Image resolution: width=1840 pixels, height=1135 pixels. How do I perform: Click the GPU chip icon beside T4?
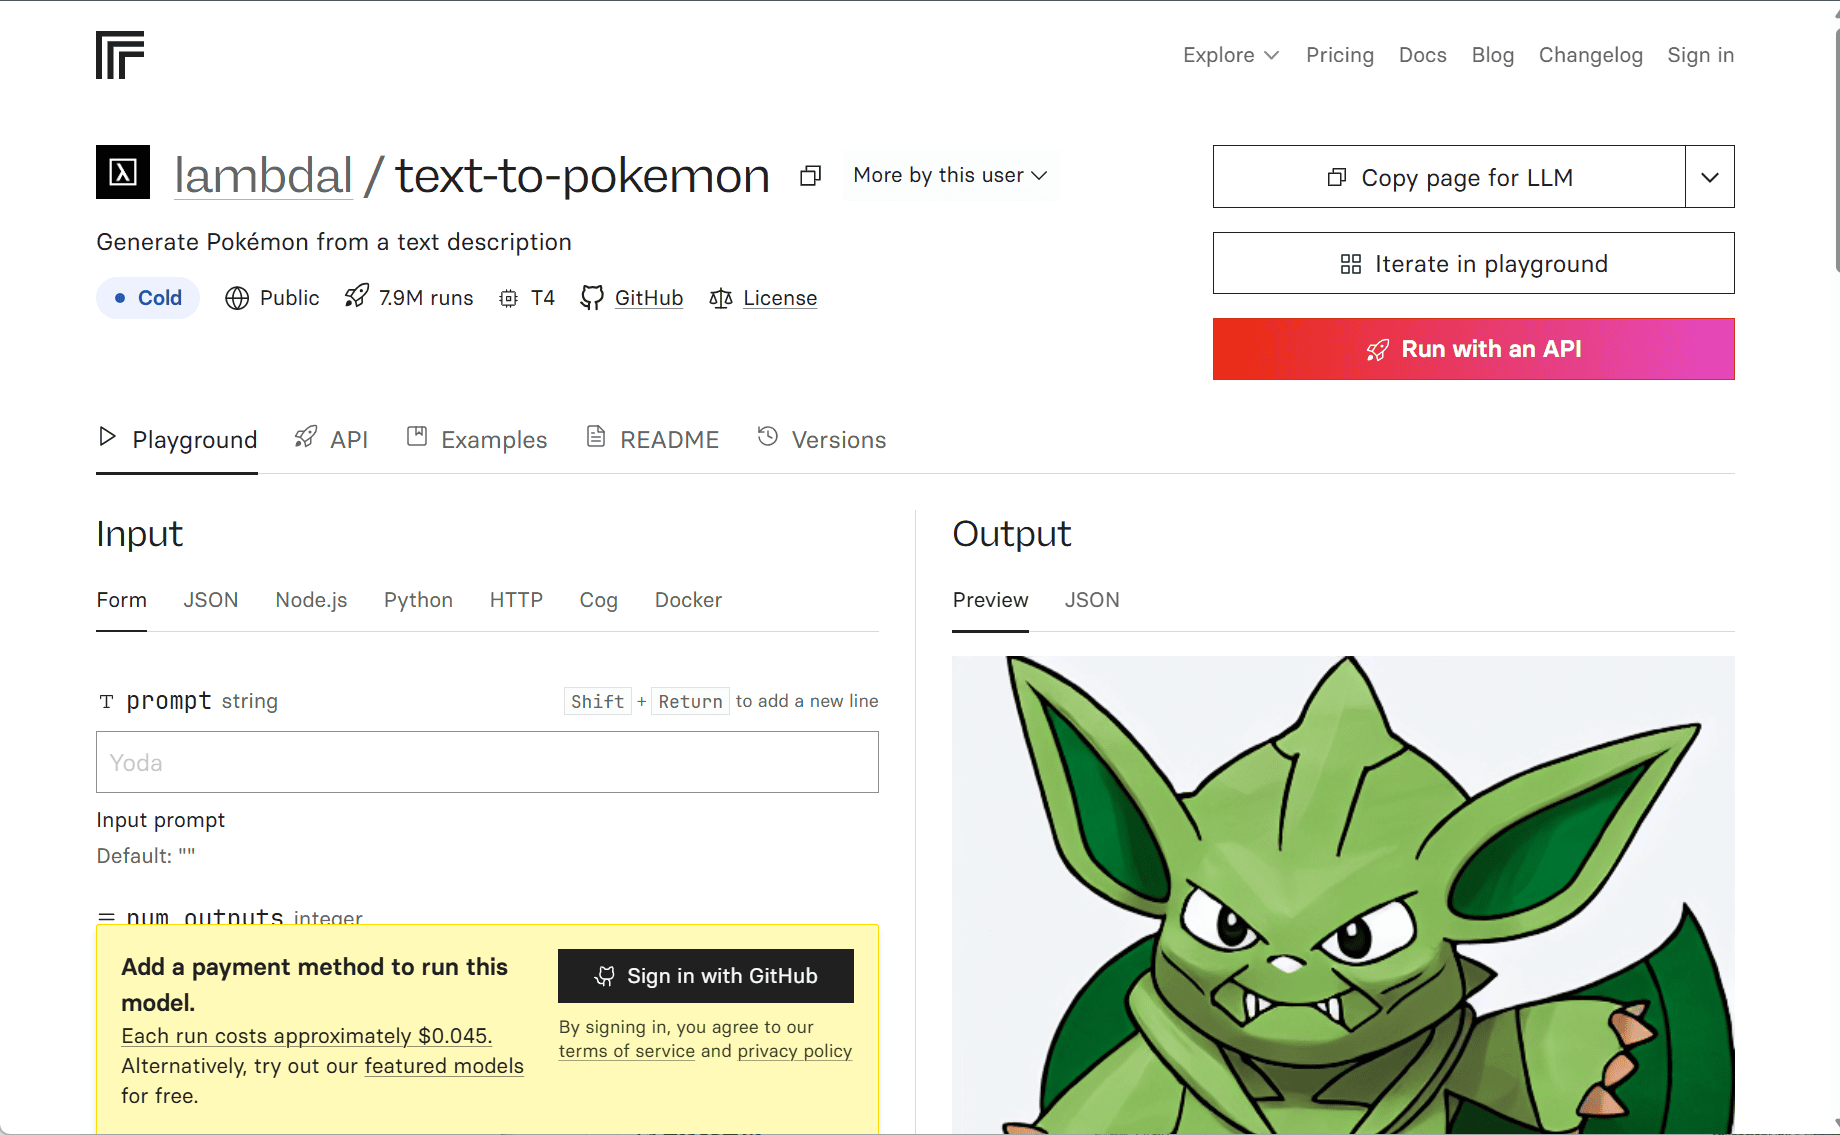pyautogui.click(x=510, y=297)
